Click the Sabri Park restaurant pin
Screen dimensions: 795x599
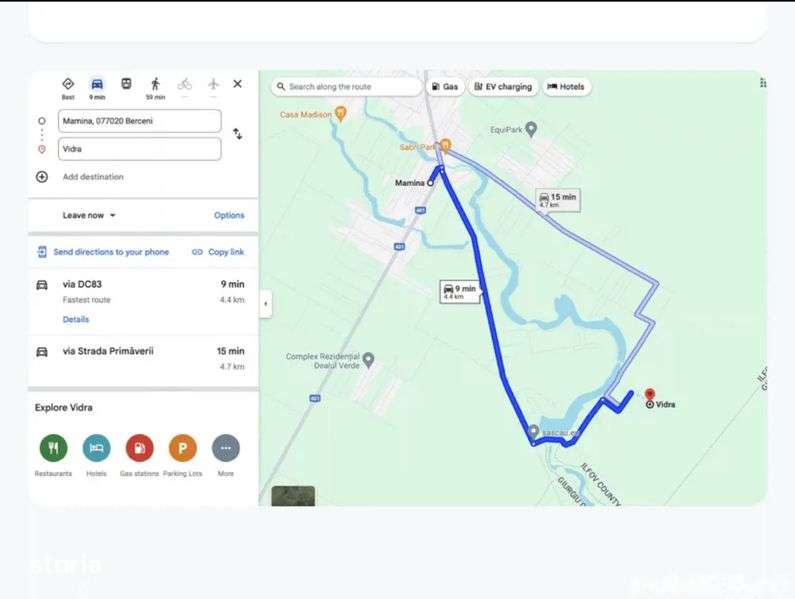tap(445, 146)
